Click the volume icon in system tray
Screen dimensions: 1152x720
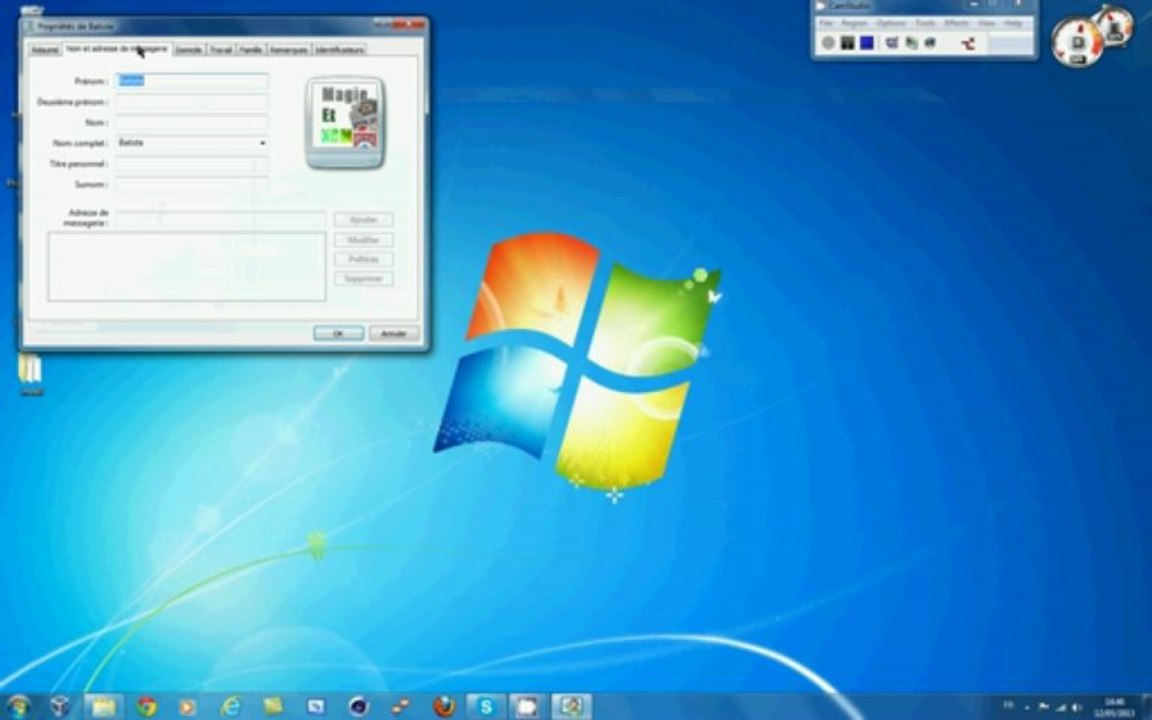coord(1079,708)
